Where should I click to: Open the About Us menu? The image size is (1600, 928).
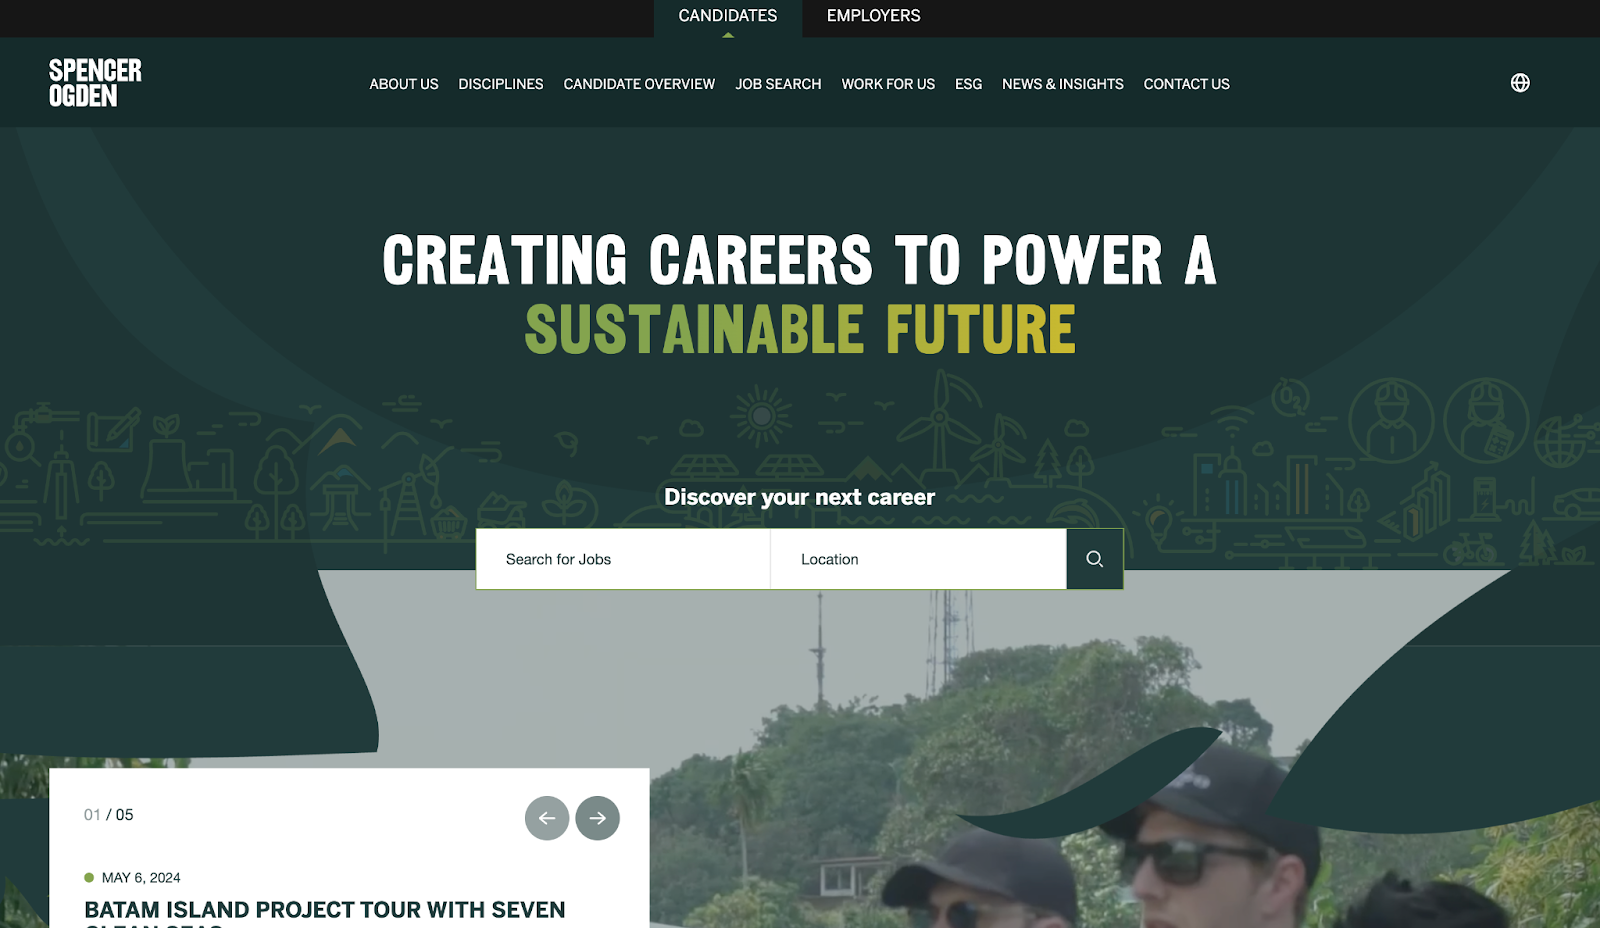[x=404, y=84]
